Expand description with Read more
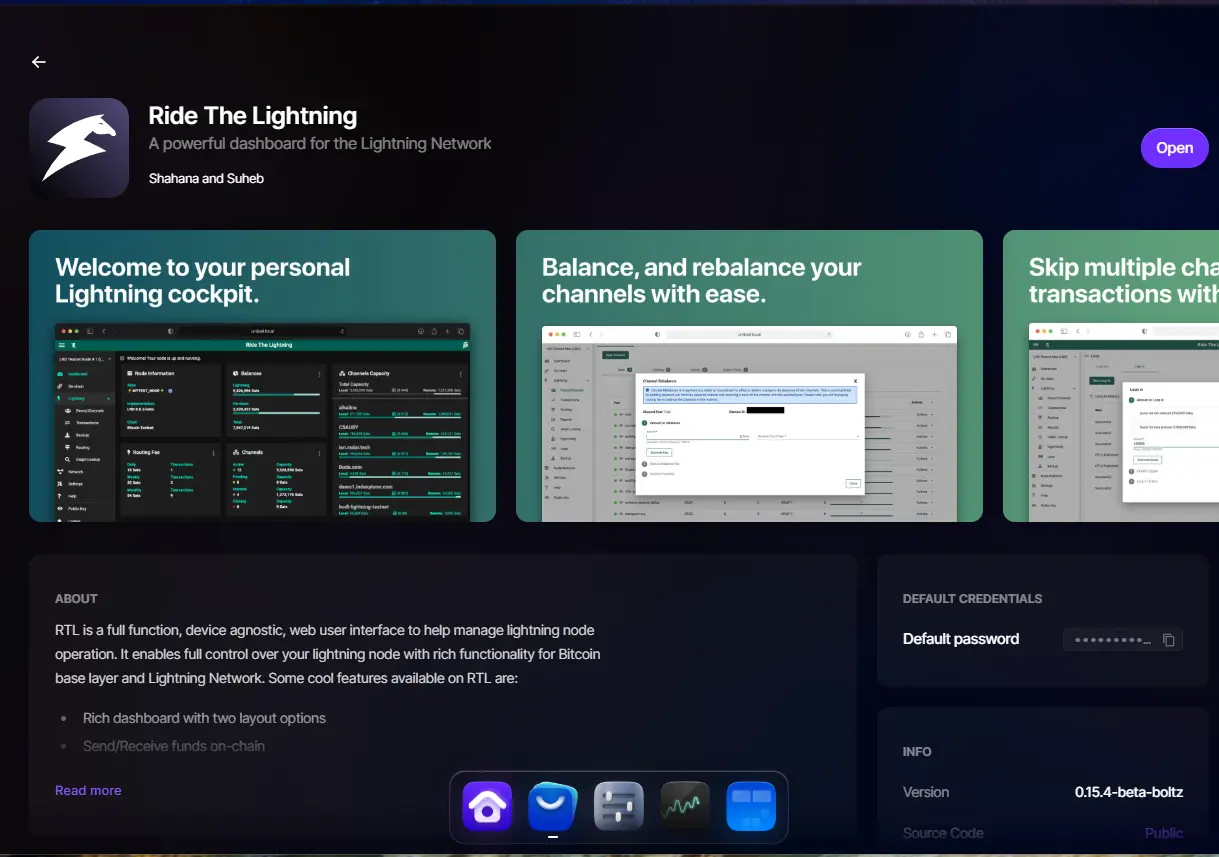1219x857 pixels. click(x=88, y=790)
